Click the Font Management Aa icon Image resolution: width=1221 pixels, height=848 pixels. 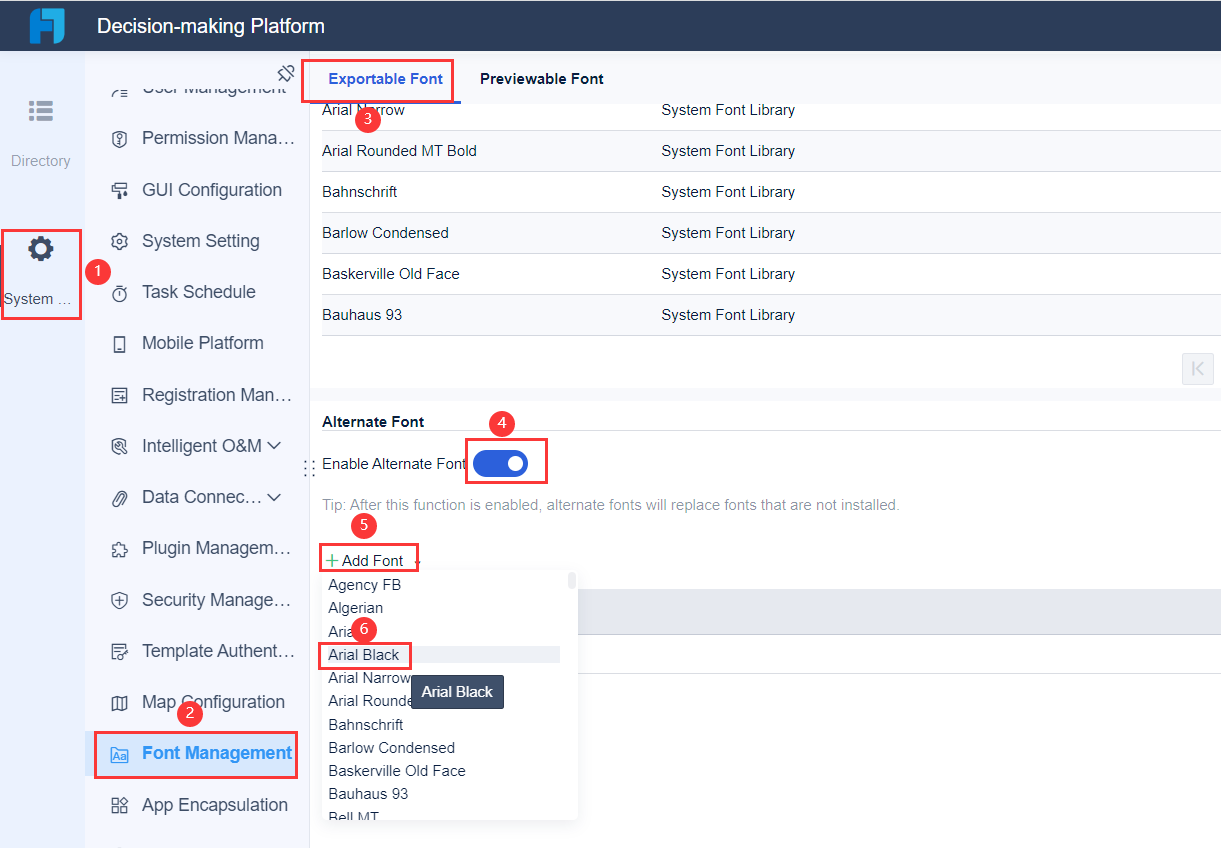(120, 755)
